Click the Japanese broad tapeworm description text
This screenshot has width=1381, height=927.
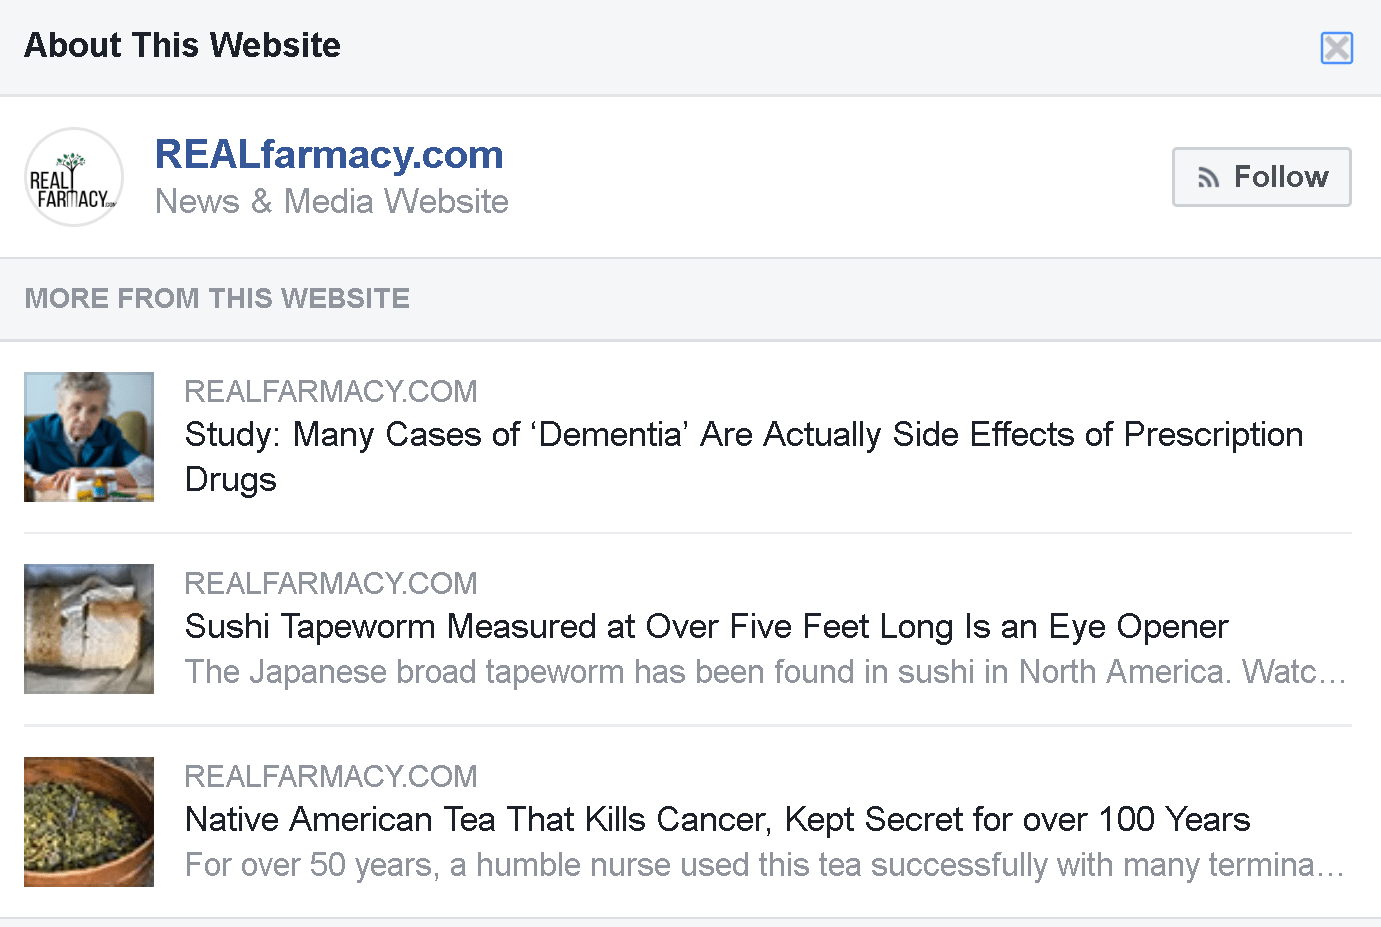[765, 672]
